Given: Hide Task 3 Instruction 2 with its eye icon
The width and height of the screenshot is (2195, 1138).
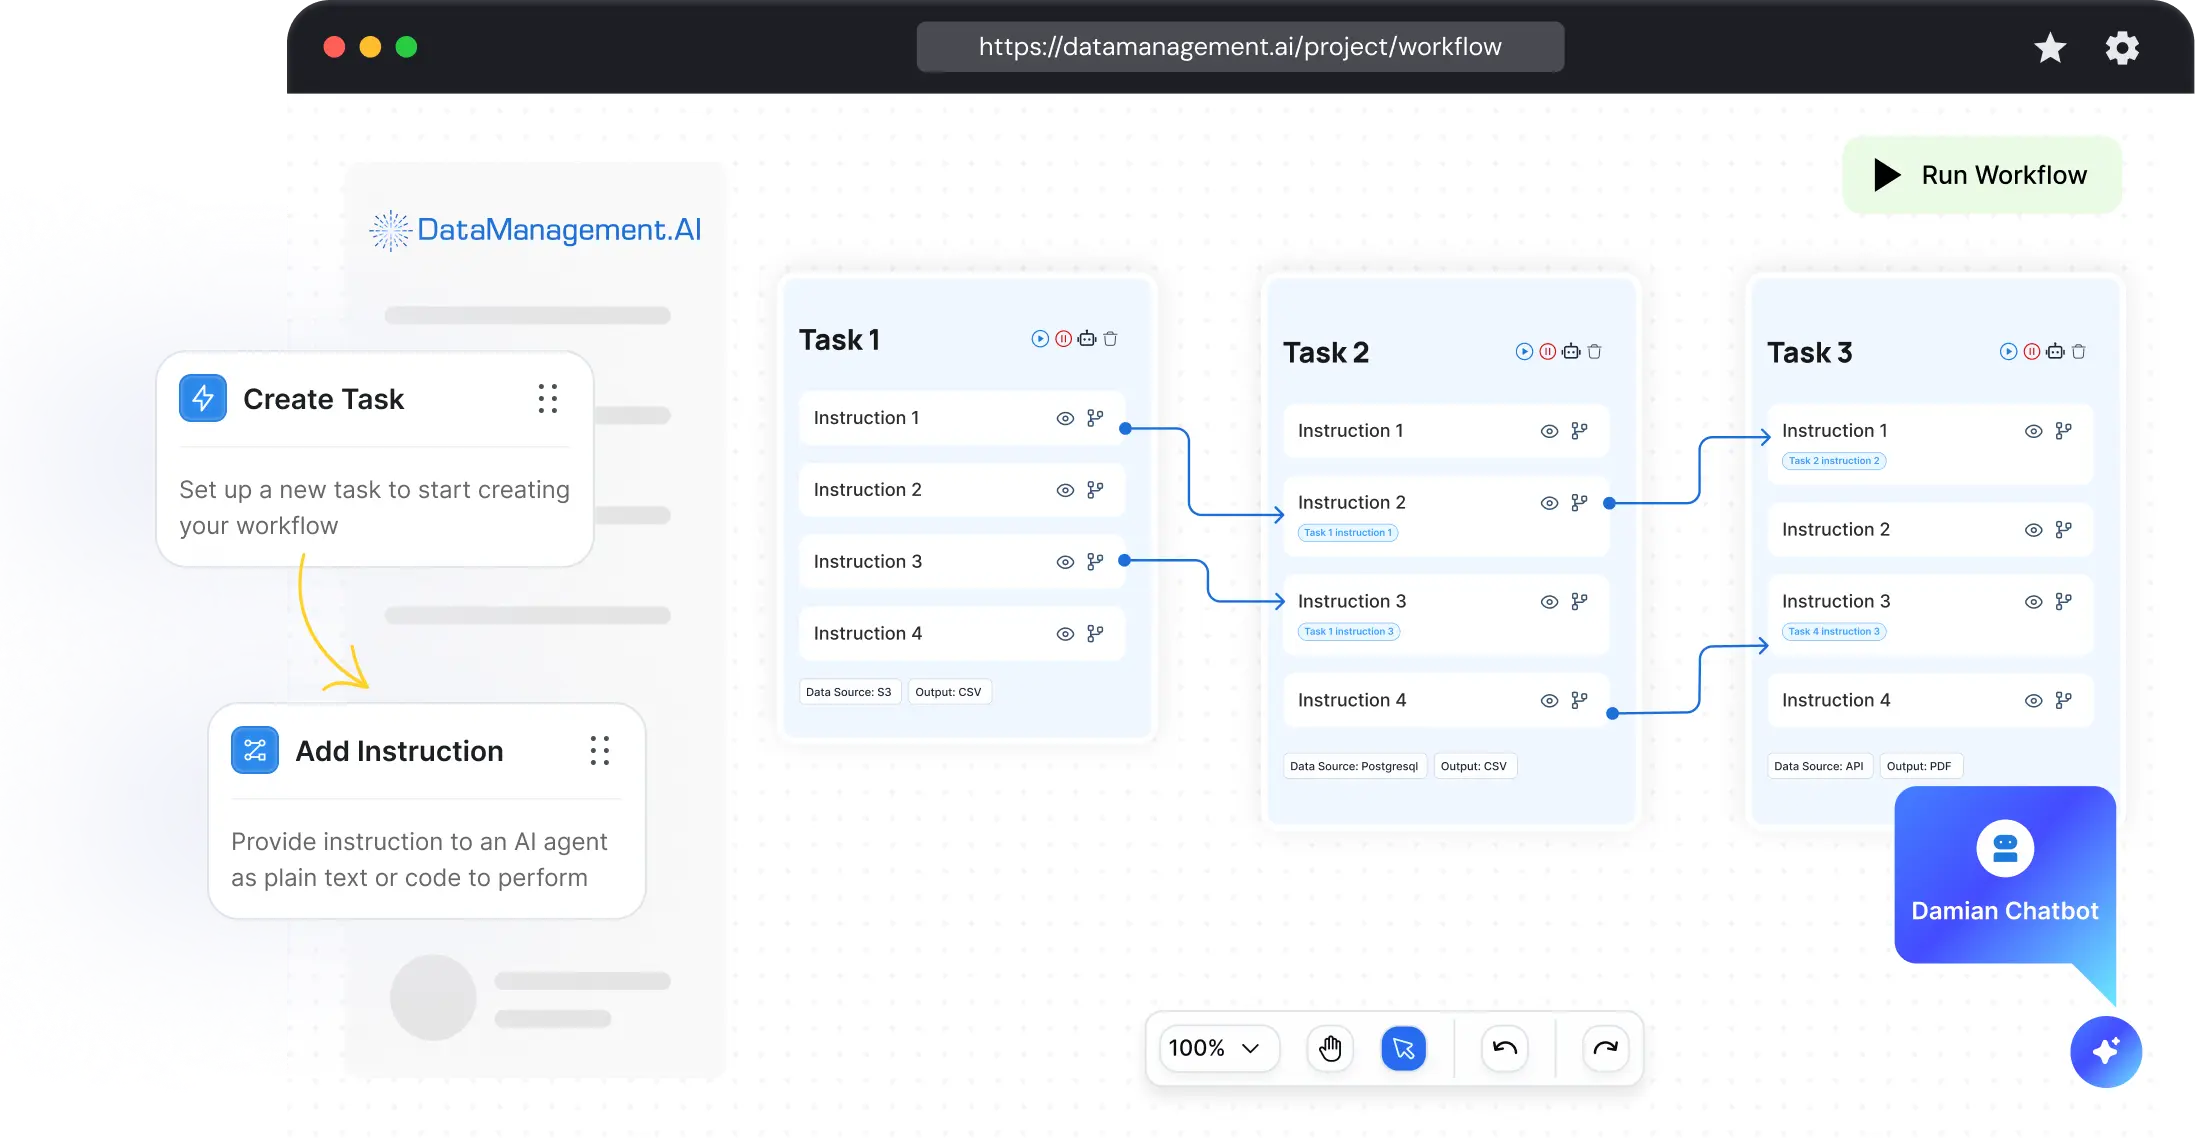Looking at the screenshot, I should (2033, 530).
